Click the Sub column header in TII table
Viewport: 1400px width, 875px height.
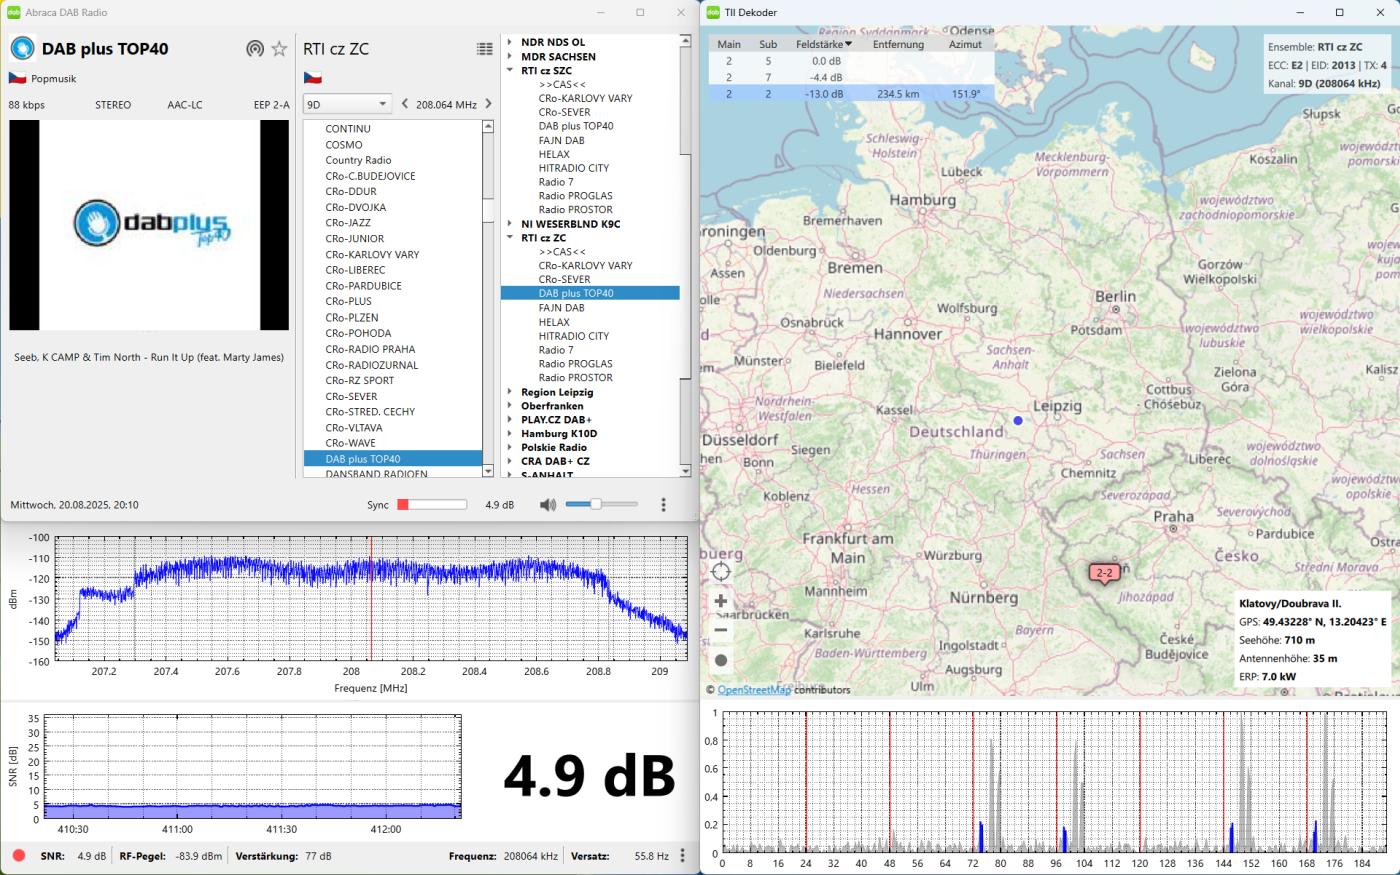point(768,44)
